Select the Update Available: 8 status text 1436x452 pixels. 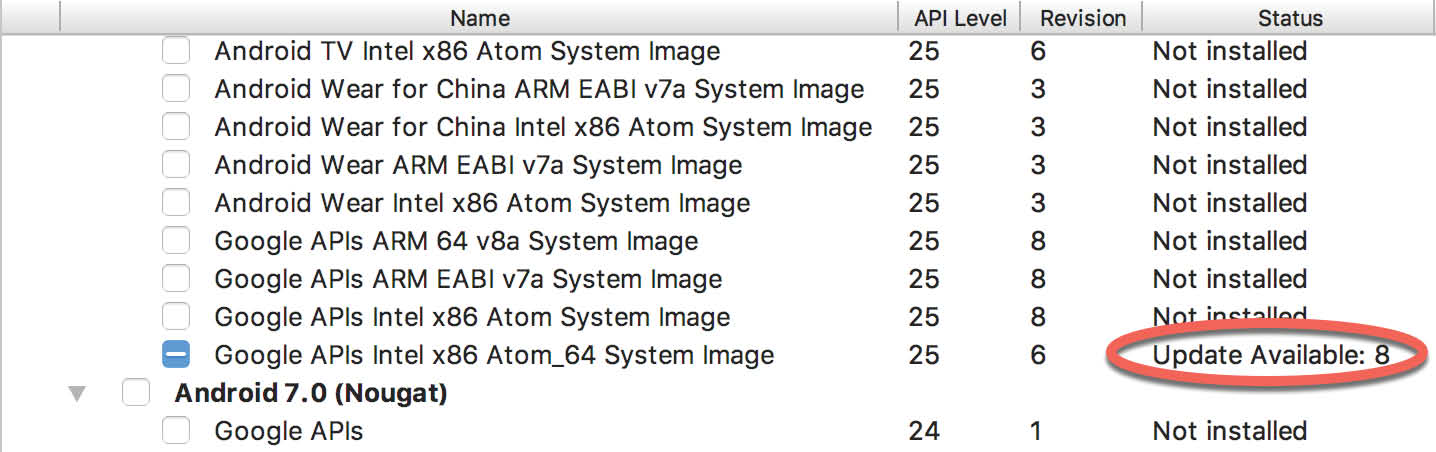tap(1271, 355)
